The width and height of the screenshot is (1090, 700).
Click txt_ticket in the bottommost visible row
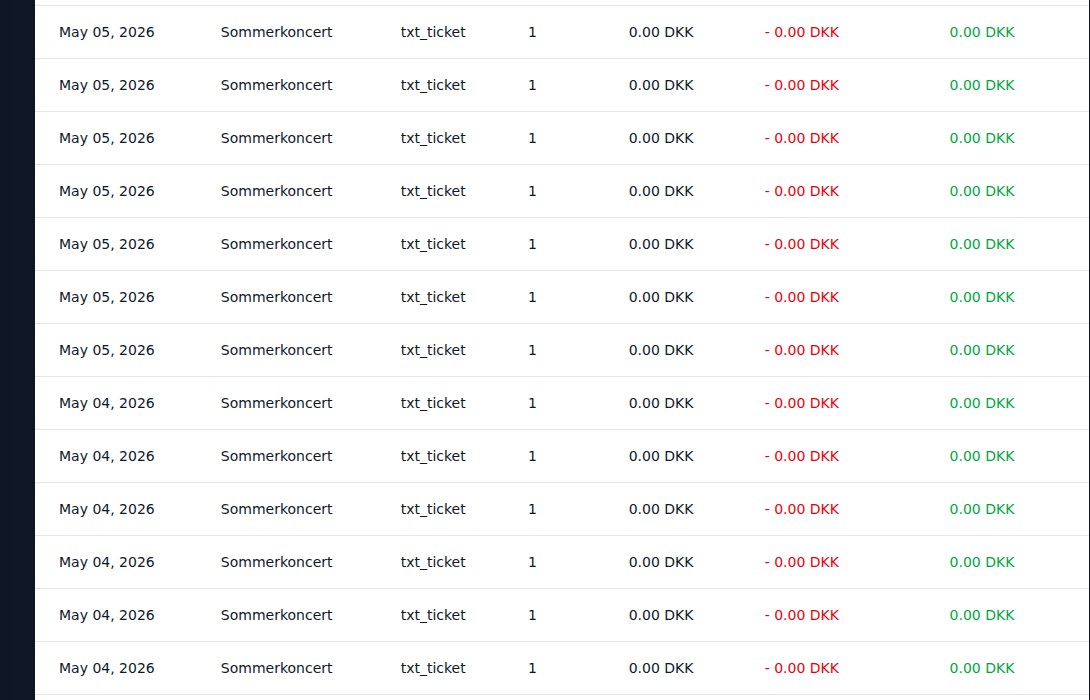coord(432,668)
